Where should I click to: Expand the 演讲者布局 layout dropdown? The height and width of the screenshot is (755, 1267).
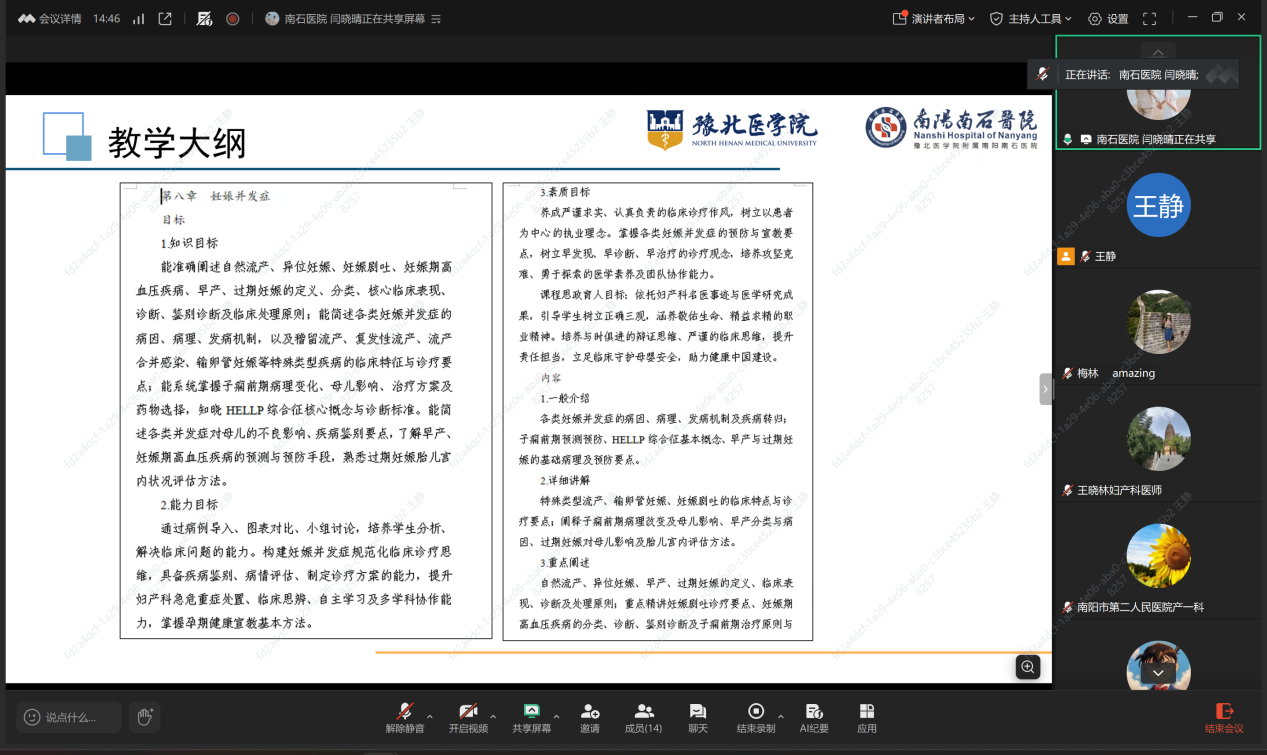pos(934,18)
